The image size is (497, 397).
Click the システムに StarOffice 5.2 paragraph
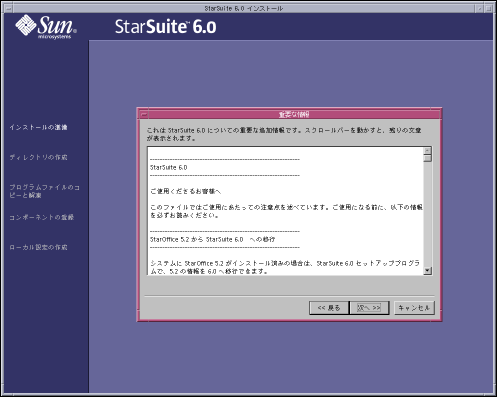tap(285, 267)
